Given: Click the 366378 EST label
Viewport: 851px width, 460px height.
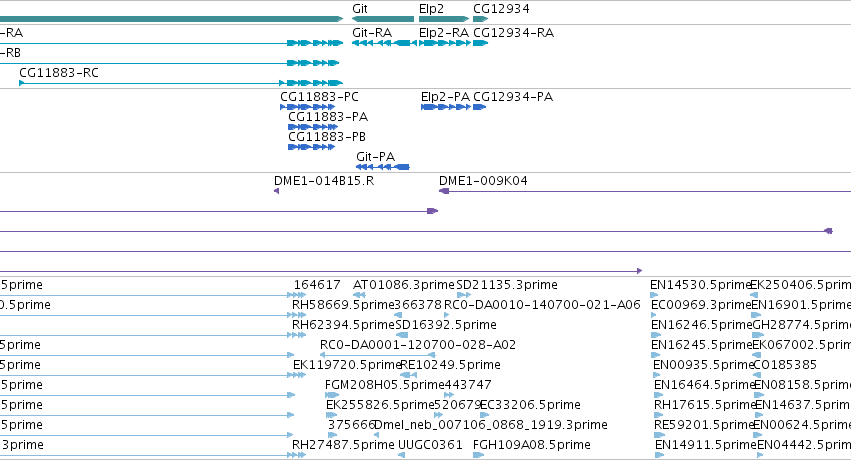Looking at the screenshot, I should pyautogui.click(x=418, y=305).
